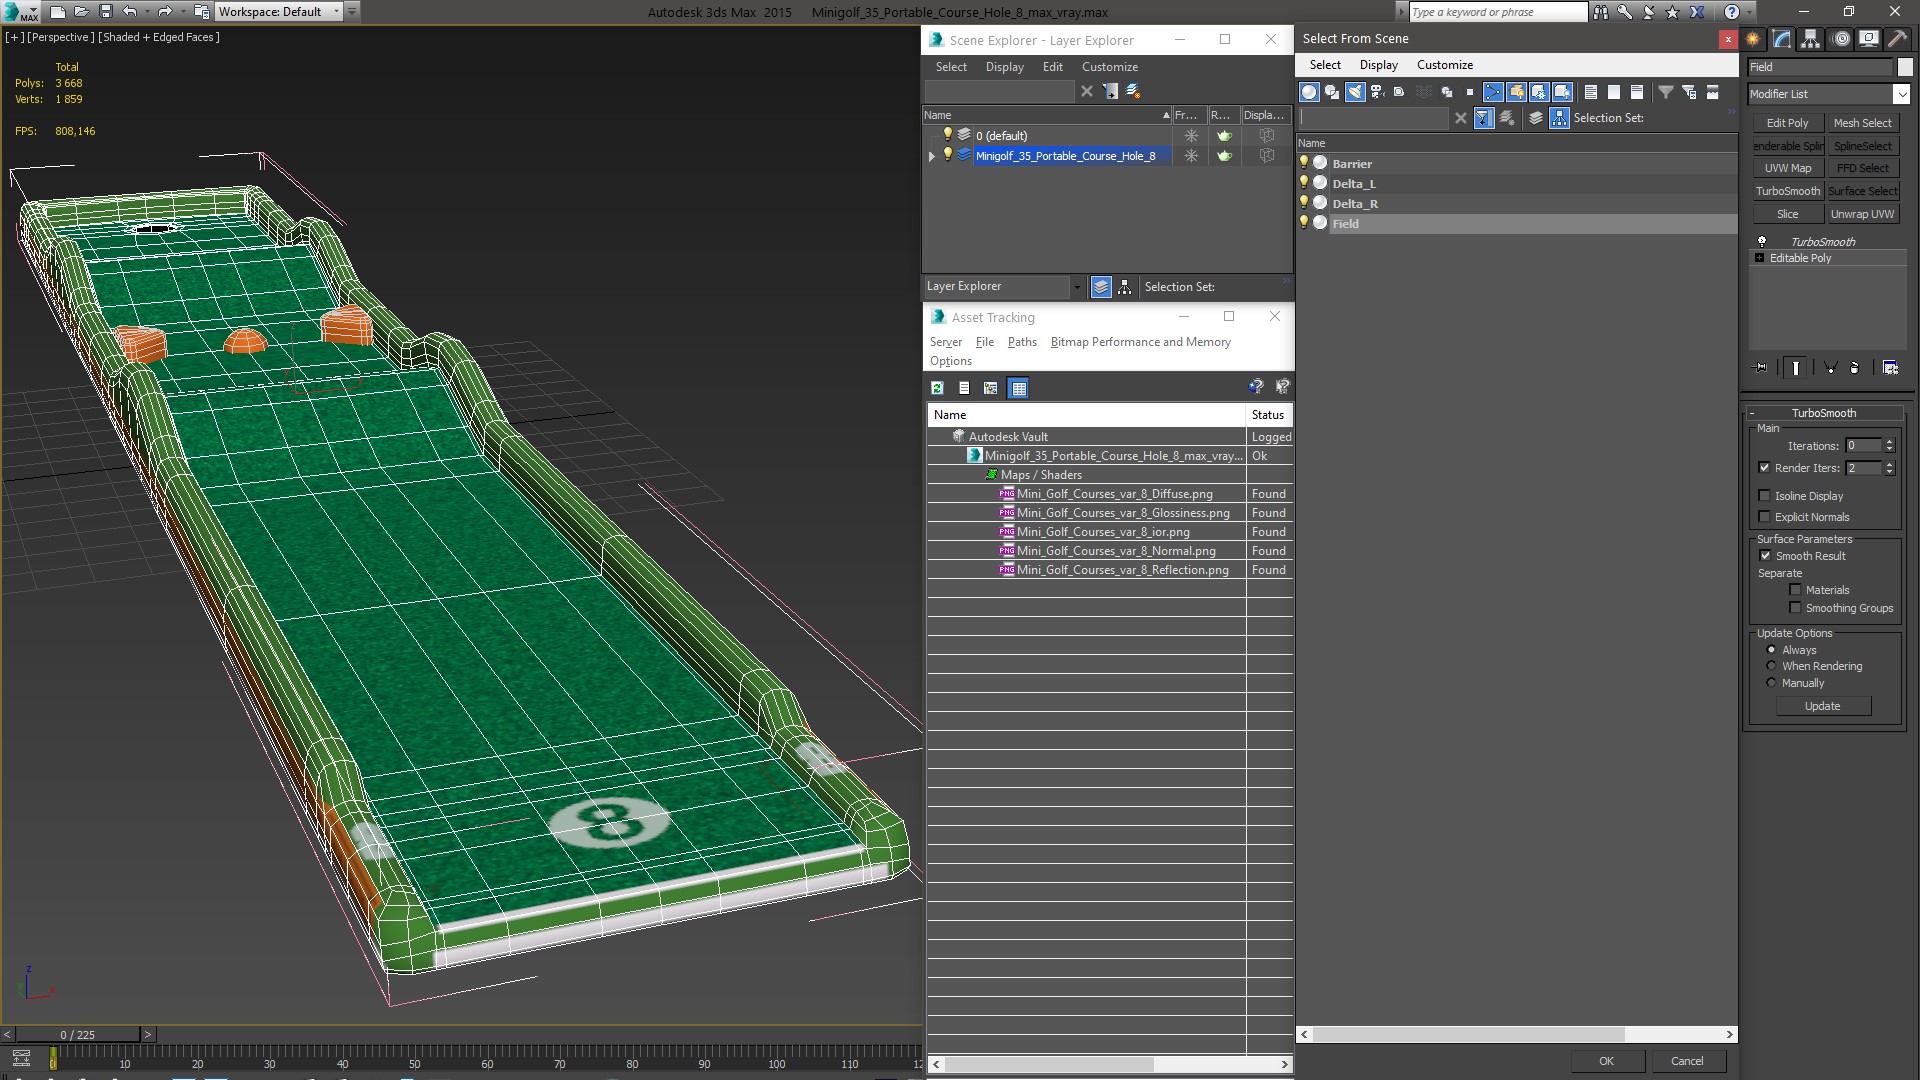Enable Isoline Display checkbox
1920x1080 pixels.
tap(1764, 495)
